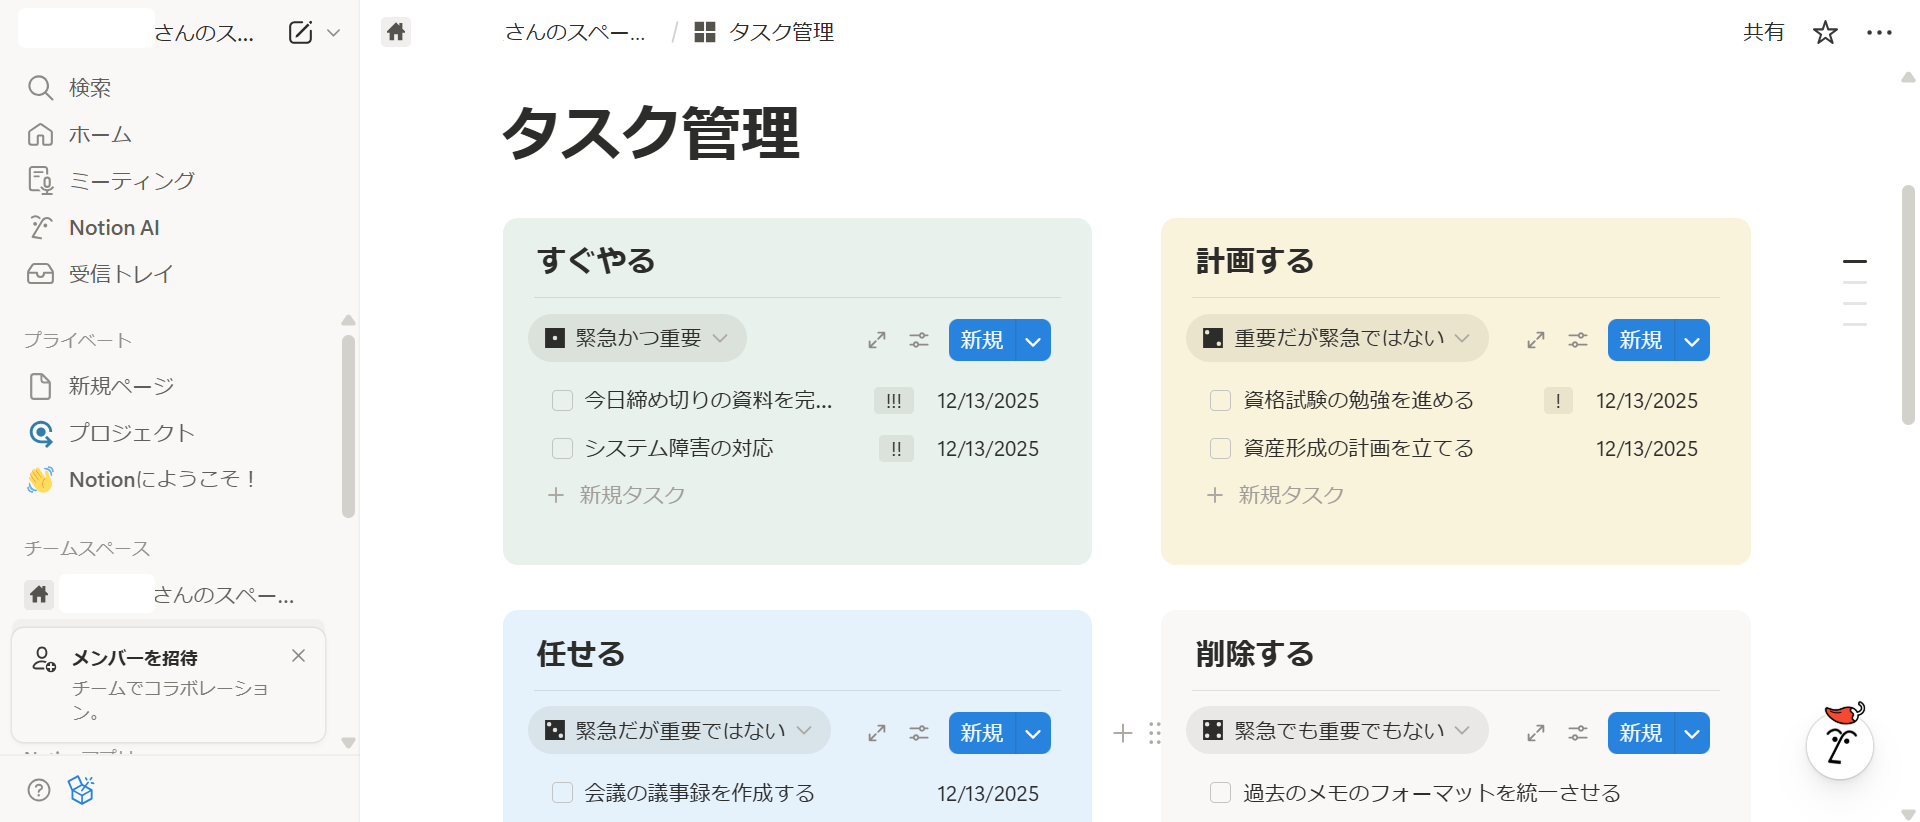The height and width of the screenshot is (822, 1920).
Task: Click workspace breadcrumb さんのスペー...
Action: click(575, 32)
